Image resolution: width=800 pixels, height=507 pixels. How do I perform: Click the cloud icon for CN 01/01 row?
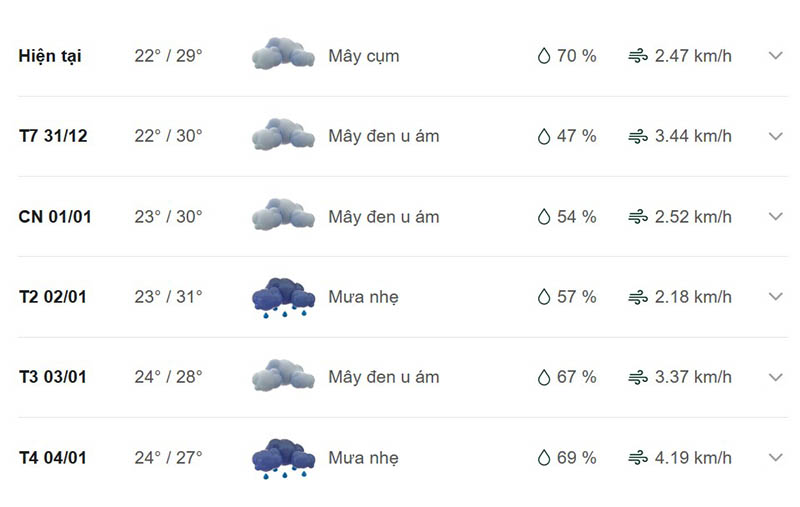[283, 214]
